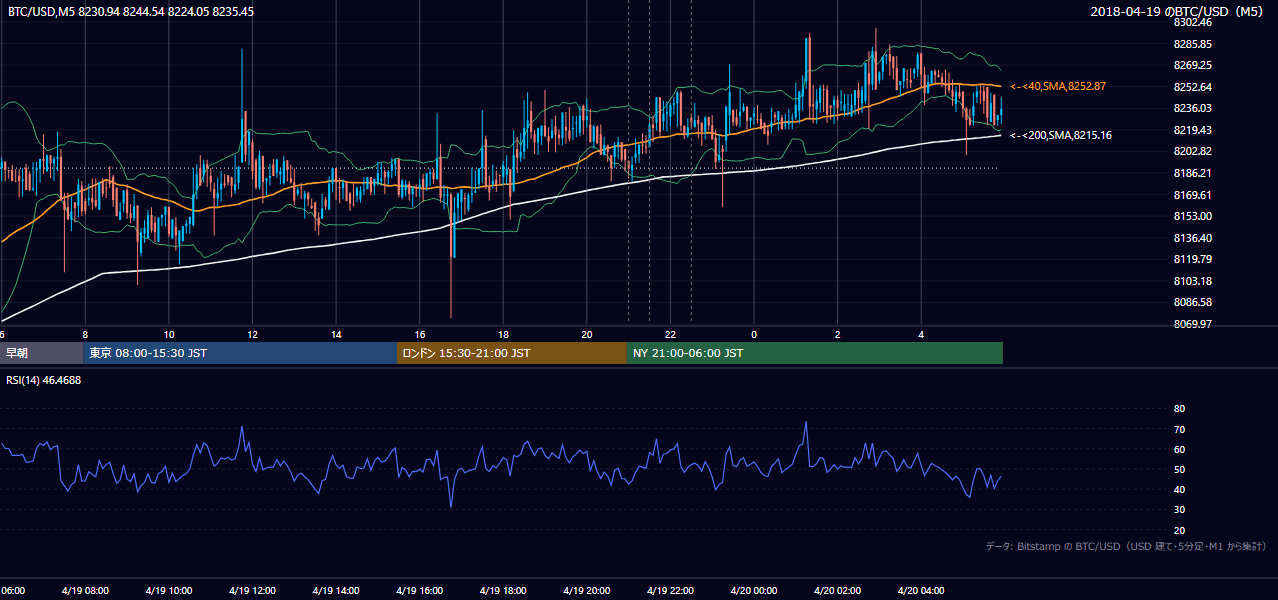Click the 4/19 20:00 date label
This screenshot has width=1278, height=600.
coord(585,591)
